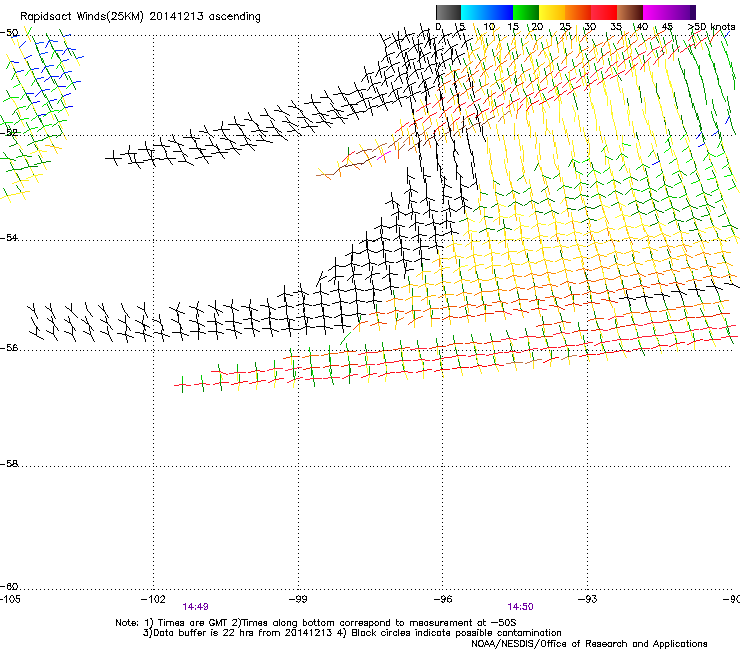Click the '-52' latitude axis label

tap(9, 133)
